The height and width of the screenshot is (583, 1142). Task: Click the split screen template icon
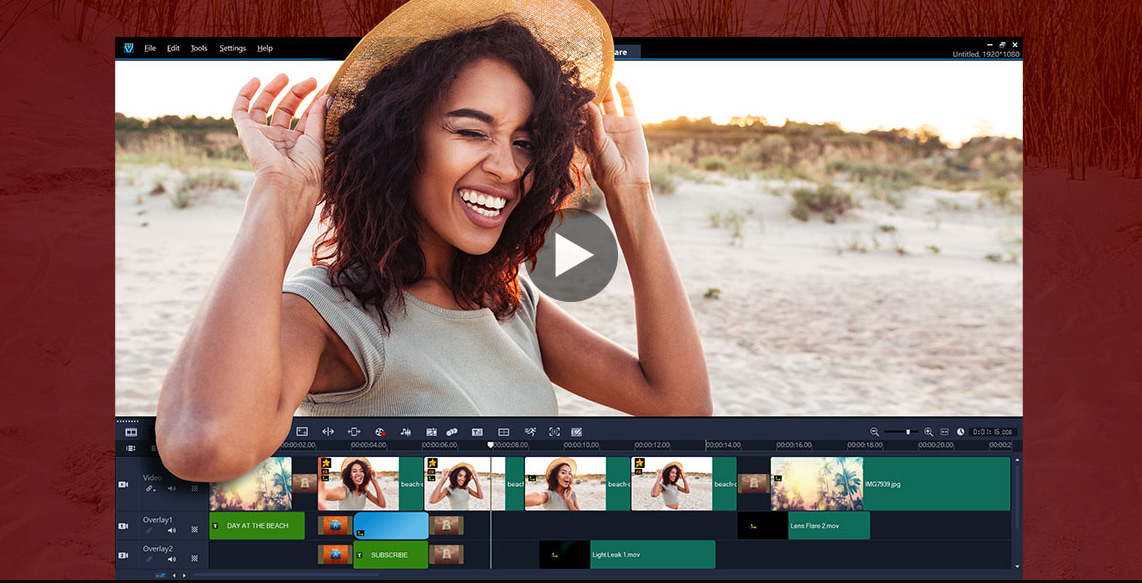[x=504, y=432]
